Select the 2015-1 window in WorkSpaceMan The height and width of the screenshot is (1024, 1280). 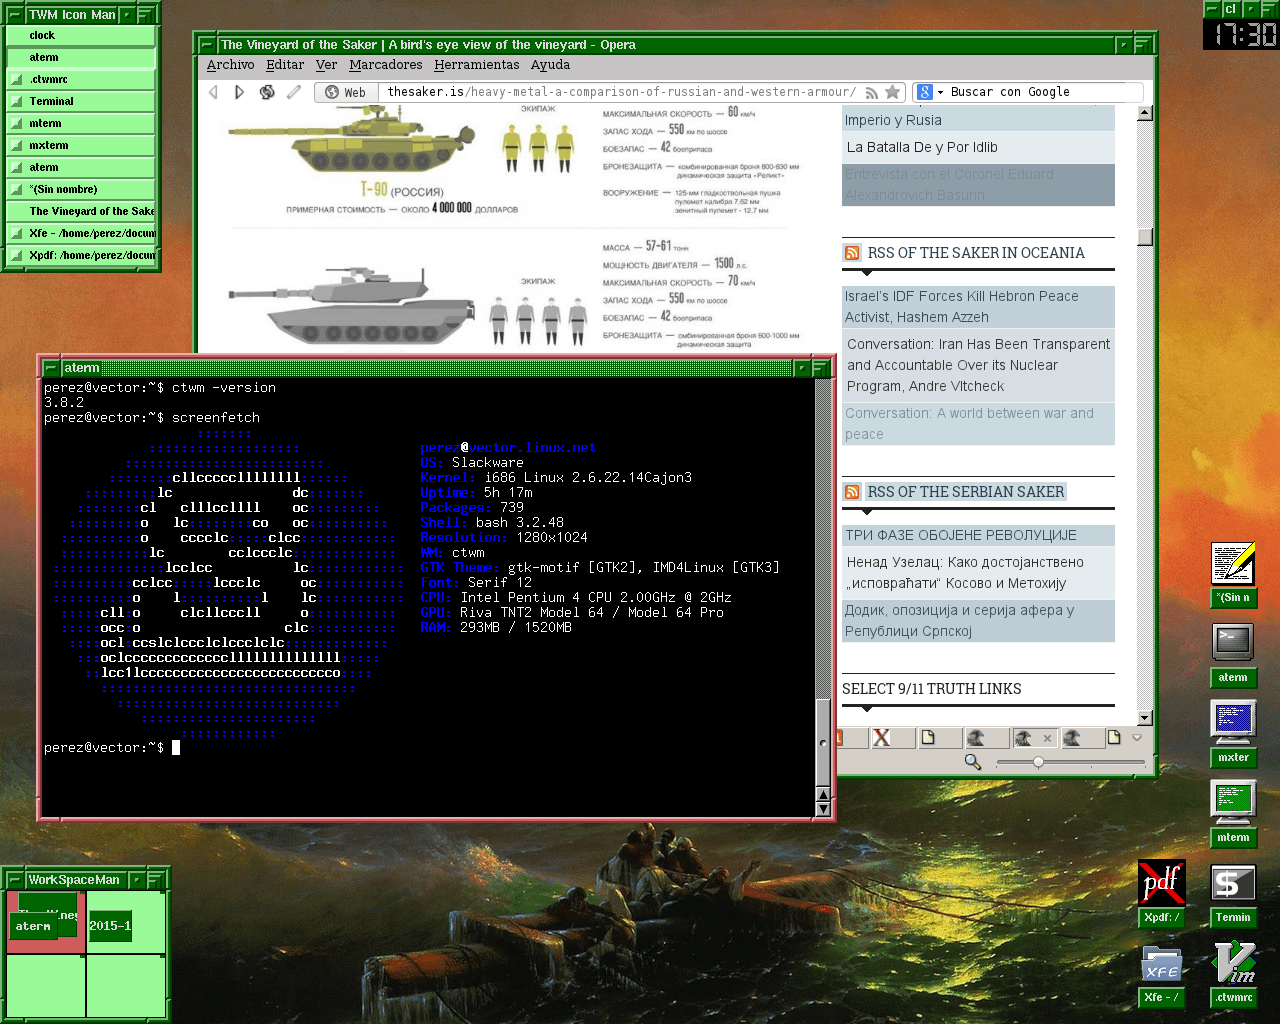coord(110,926)
